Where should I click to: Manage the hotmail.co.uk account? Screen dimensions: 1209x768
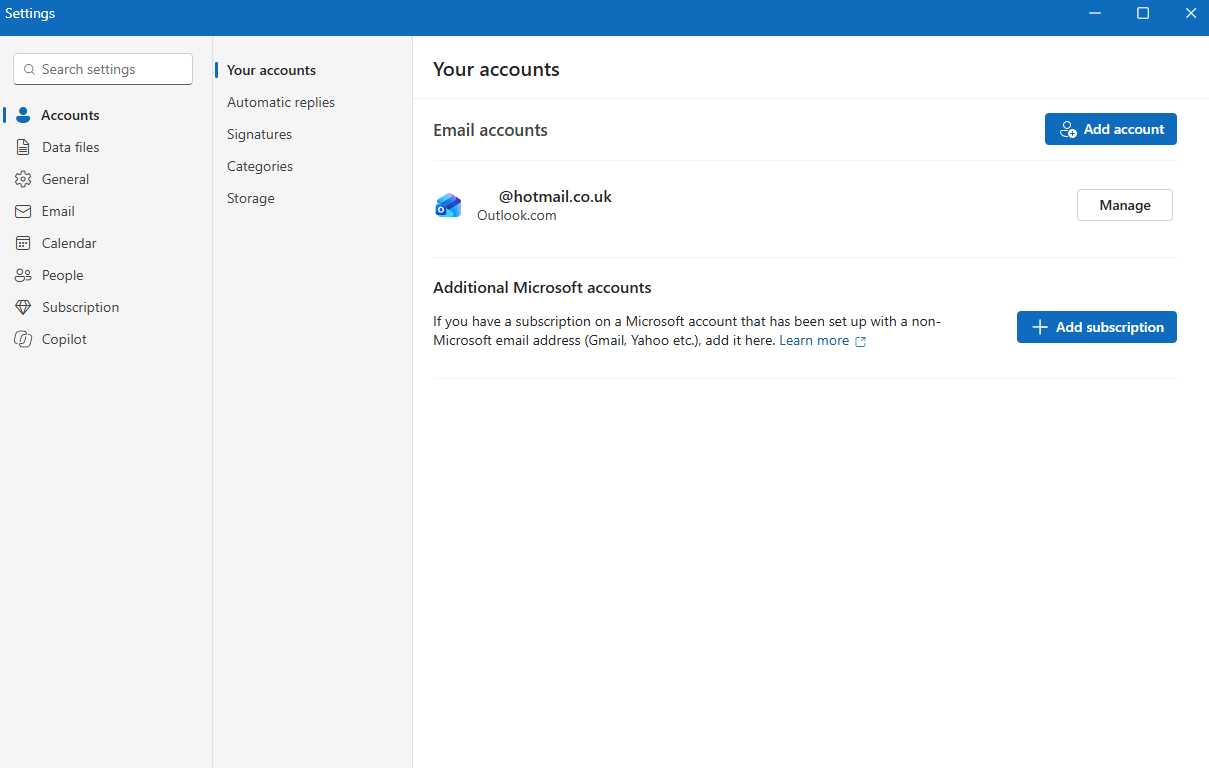tap(1125, 205)
